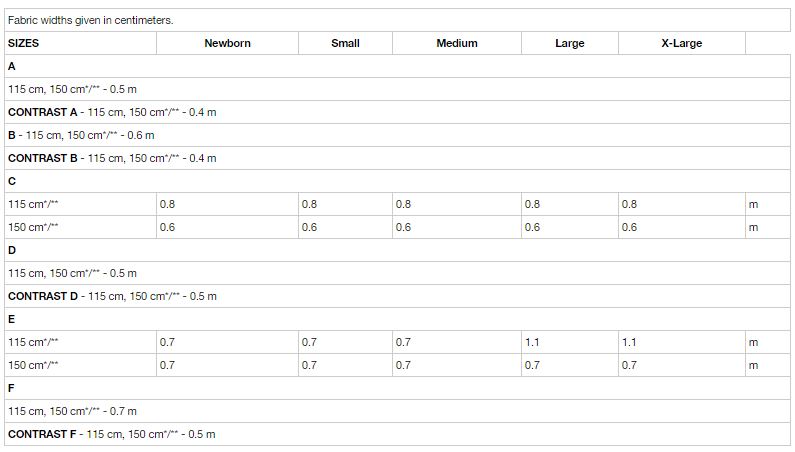Click the Newborn column header
This screenshot has height=452, width=795.
227,43
